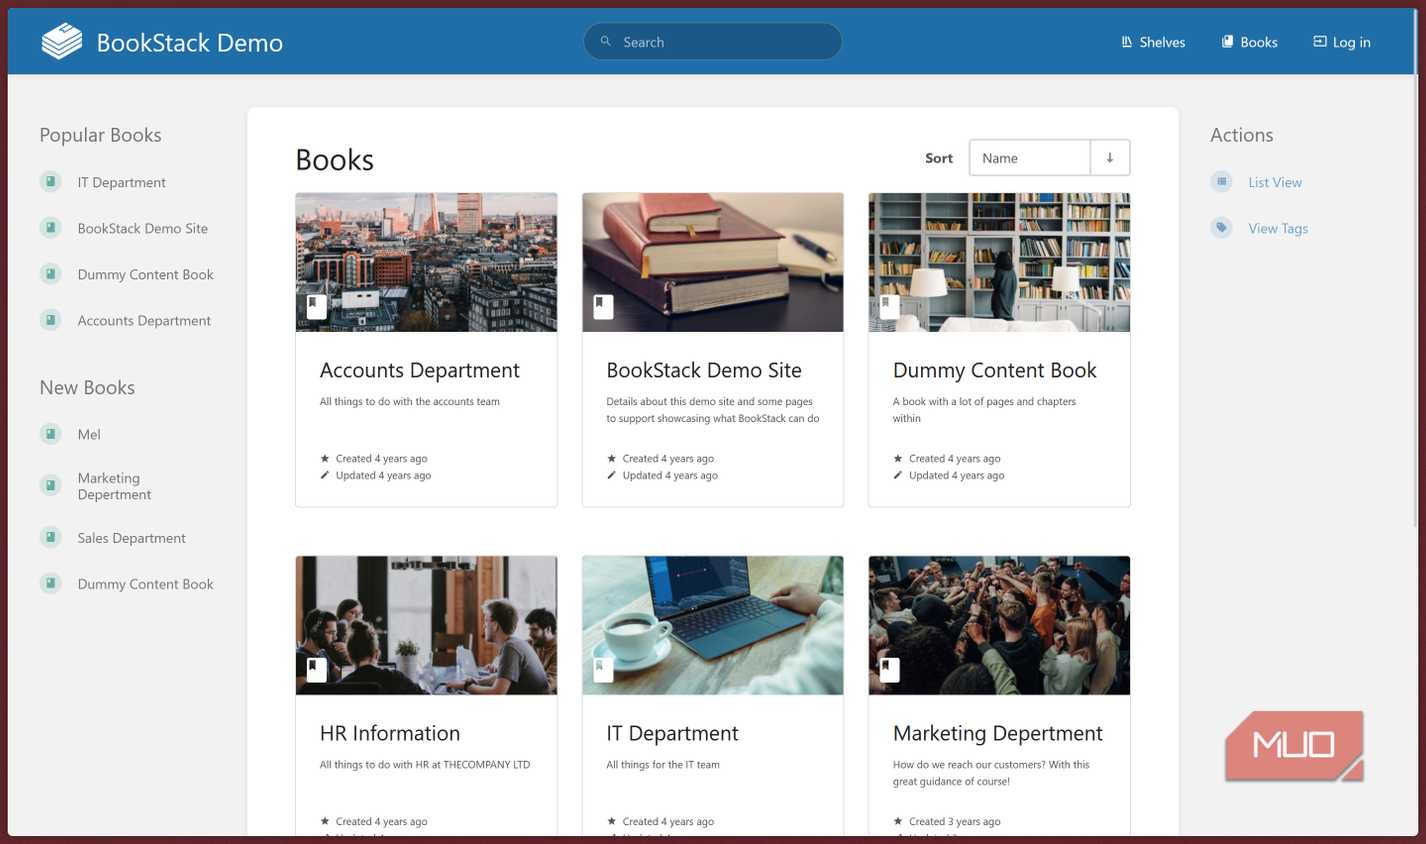Open Books in the top navigation

click(x=1250, y=42)
